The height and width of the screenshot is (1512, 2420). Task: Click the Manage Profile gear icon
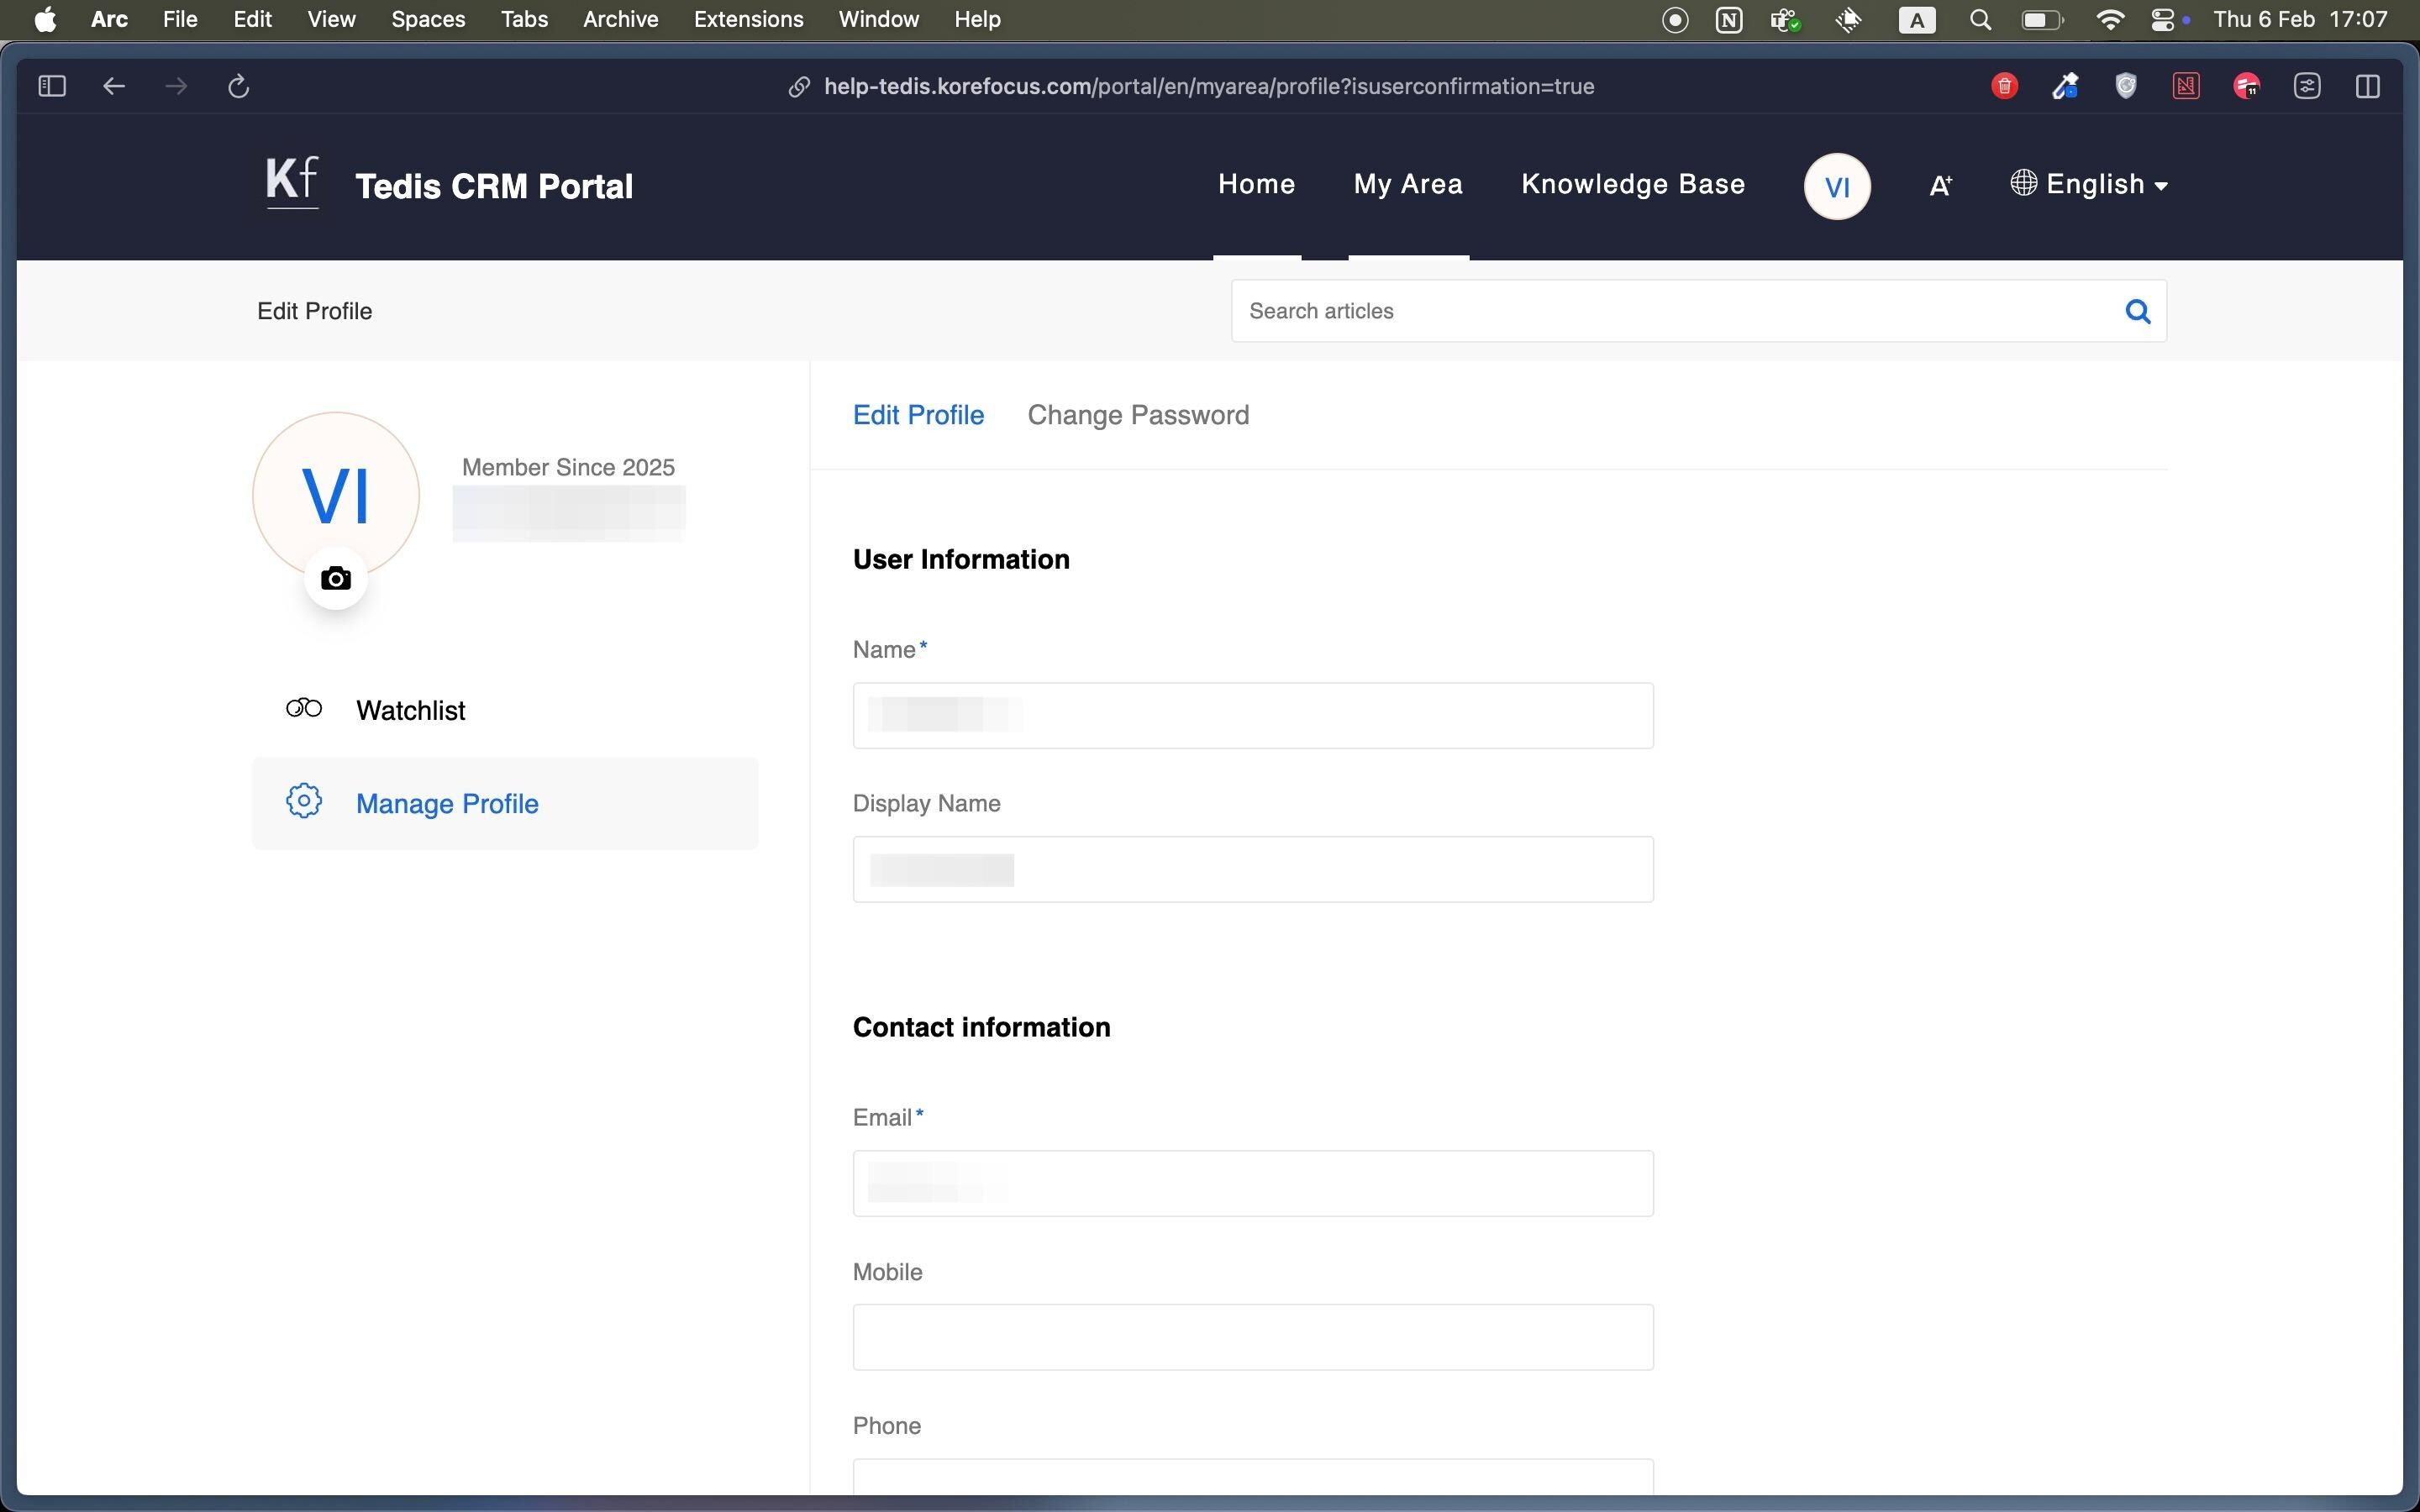pos(304,801)
